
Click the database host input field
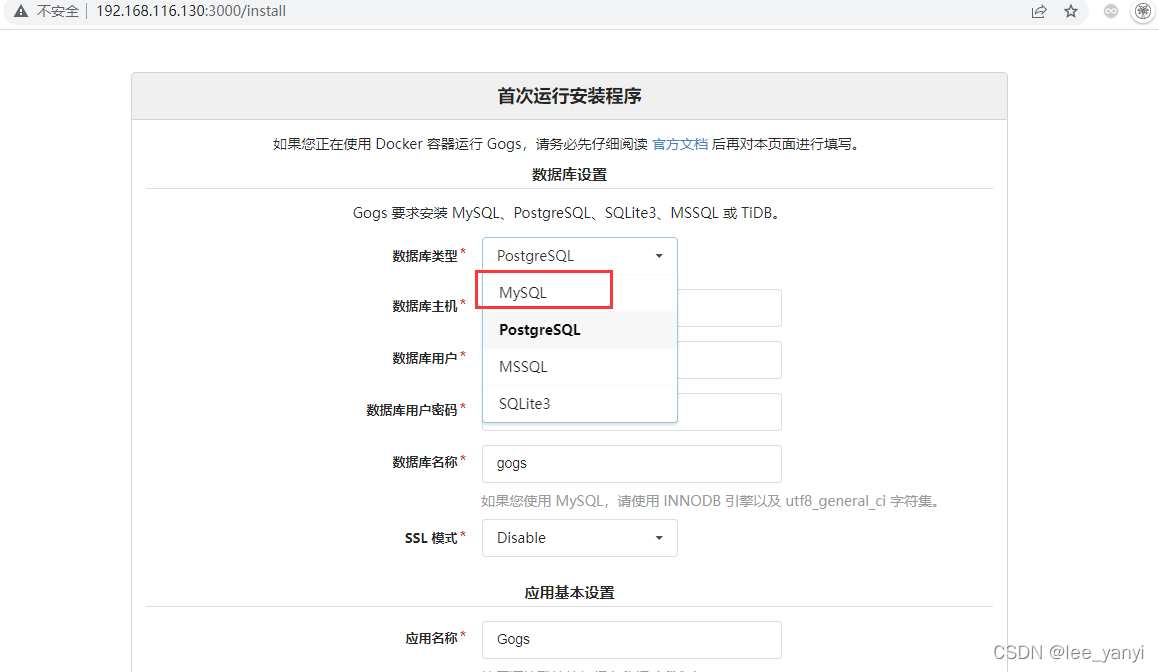[729, 308]
